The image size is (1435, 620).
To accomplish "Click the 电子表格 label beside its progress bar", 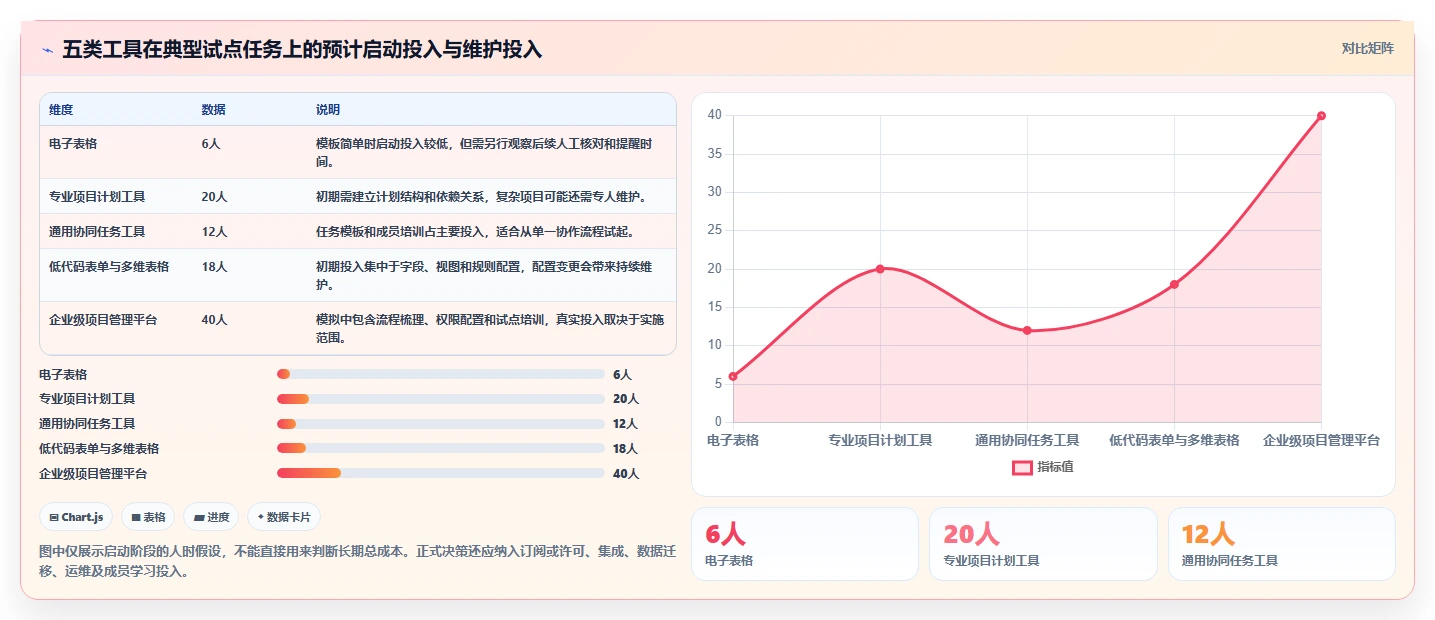I will pos(63,374).
